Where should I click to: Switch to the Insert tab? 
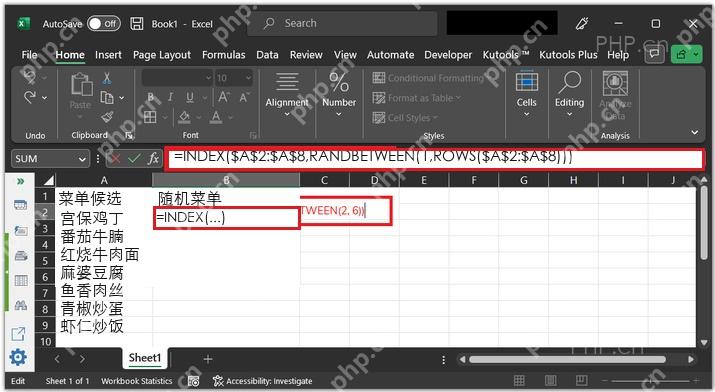108,55
